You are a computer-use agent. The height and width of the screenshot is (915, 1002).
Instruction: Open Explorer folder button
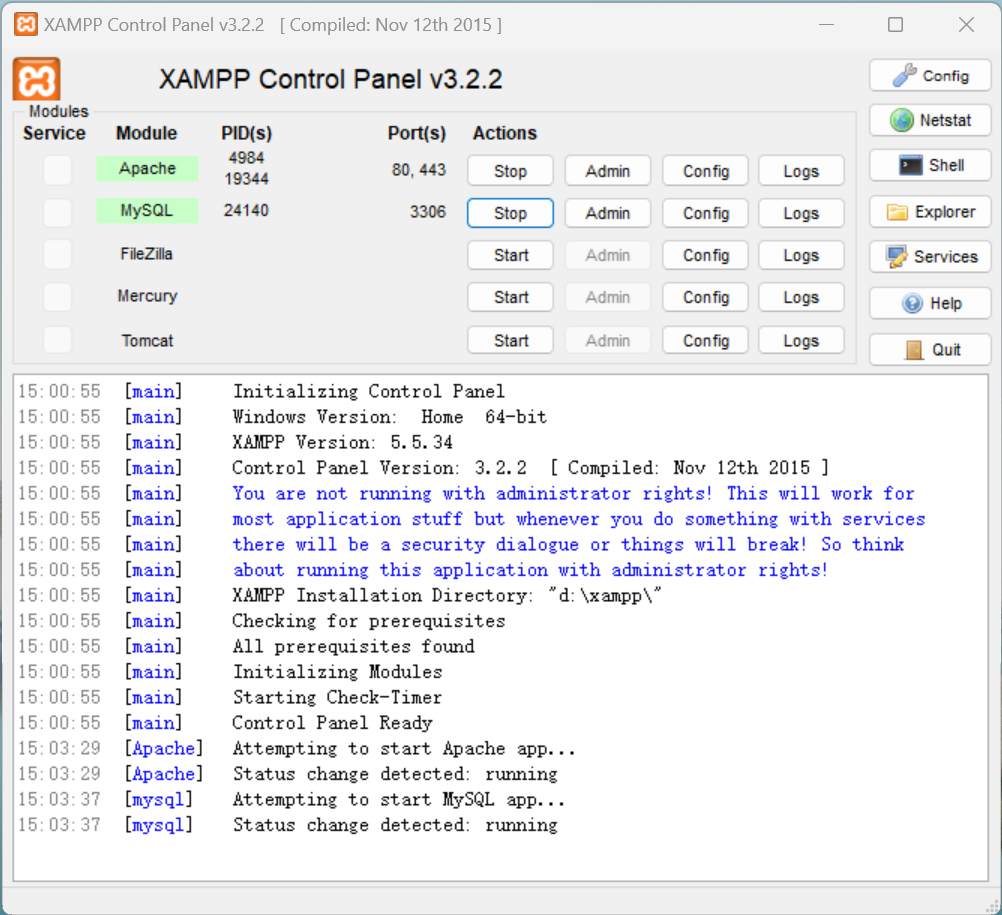(930, 211)
